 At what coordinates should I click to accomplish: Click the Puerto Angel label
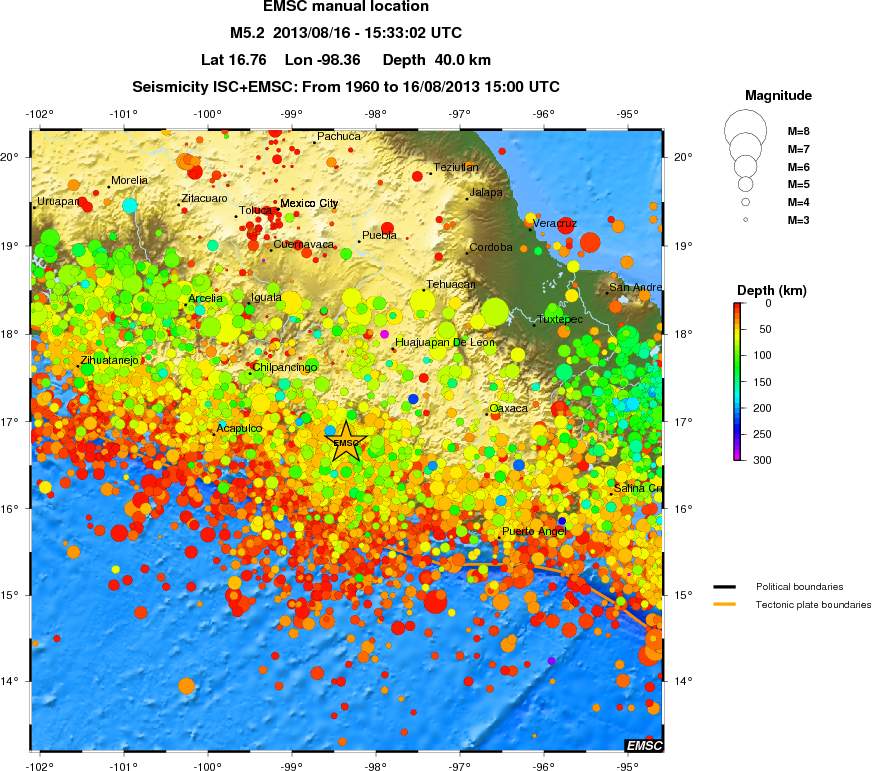534,531
